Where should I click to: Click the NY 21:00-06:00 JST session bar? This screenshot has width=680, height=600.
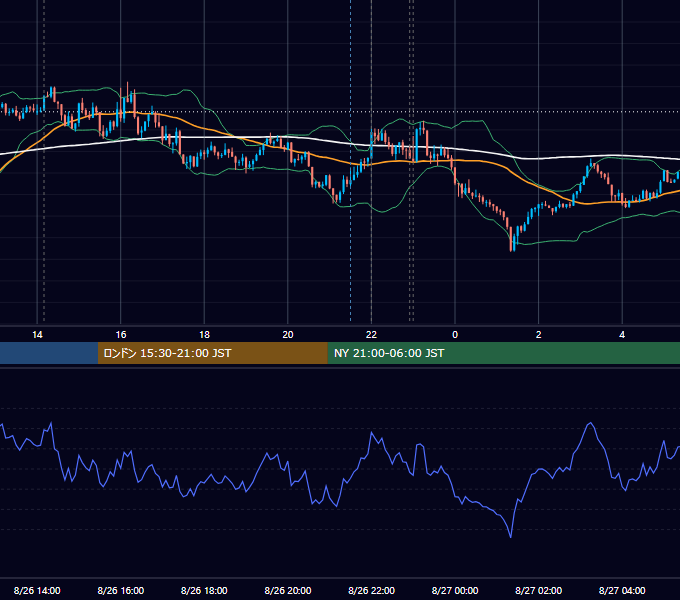503,353
